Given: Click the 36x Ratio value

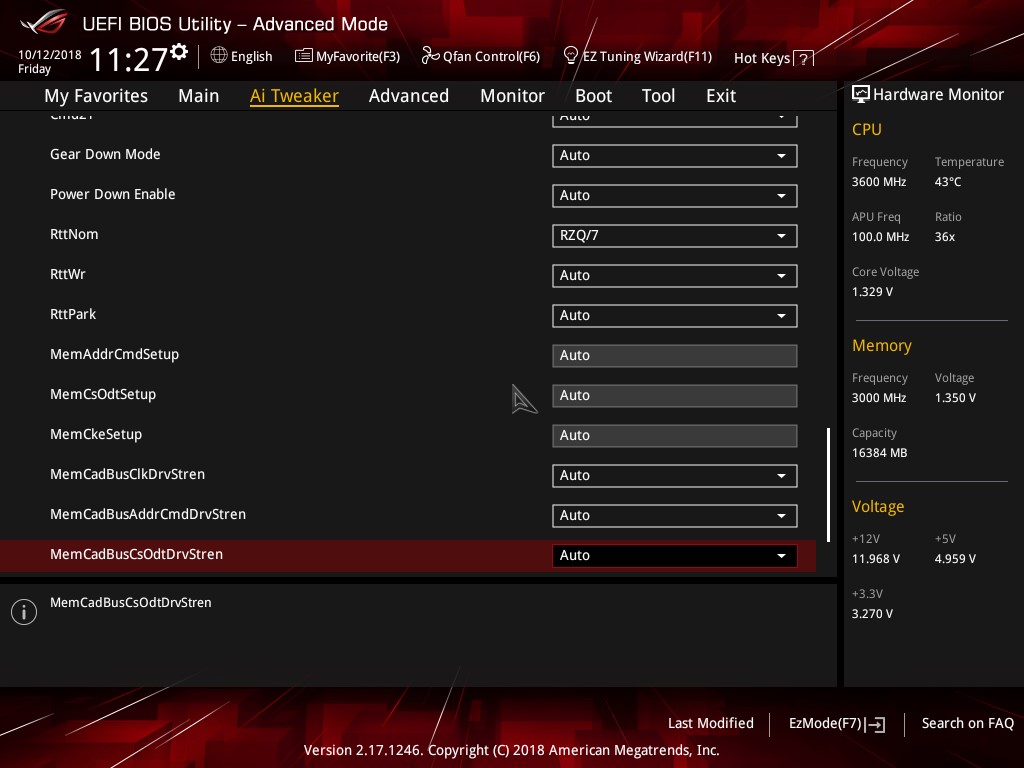Looking at the screenshot, I should tap(945, 237).
